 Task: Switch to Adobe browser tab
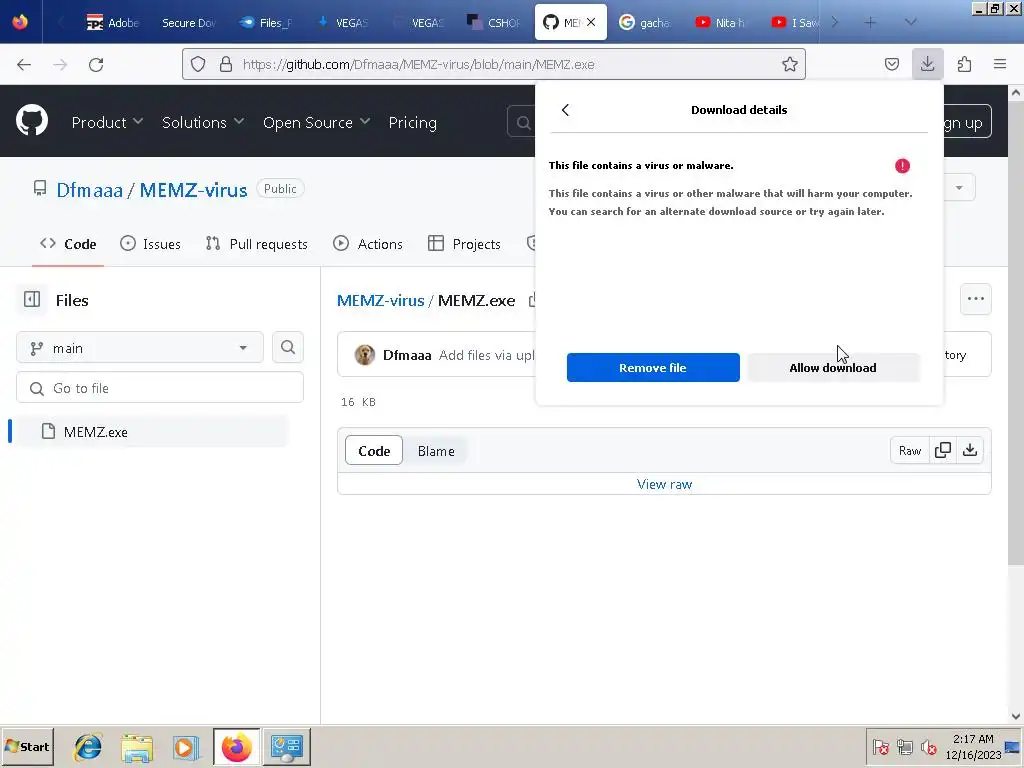click(112, 22)
